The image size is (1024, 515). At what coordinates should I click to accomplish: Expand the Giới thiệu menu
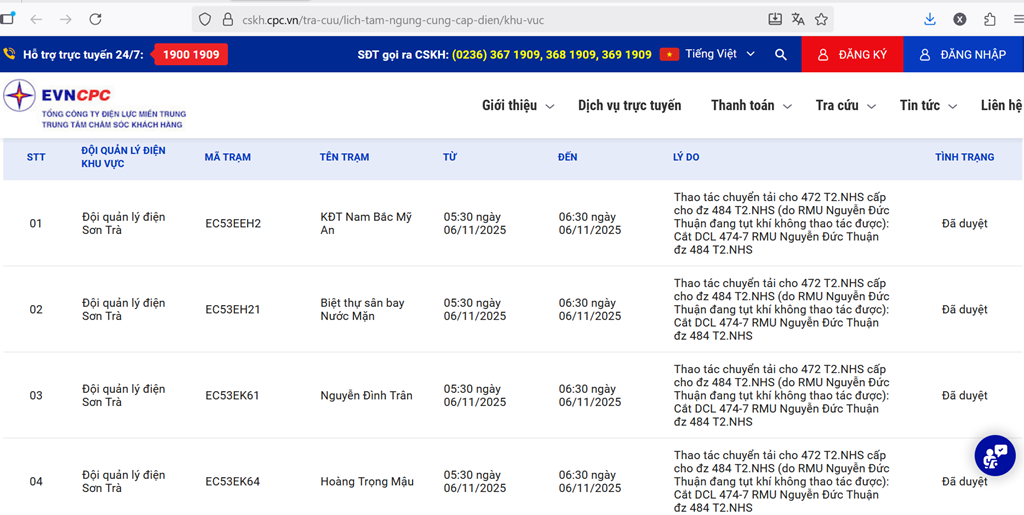click(517, 105)
